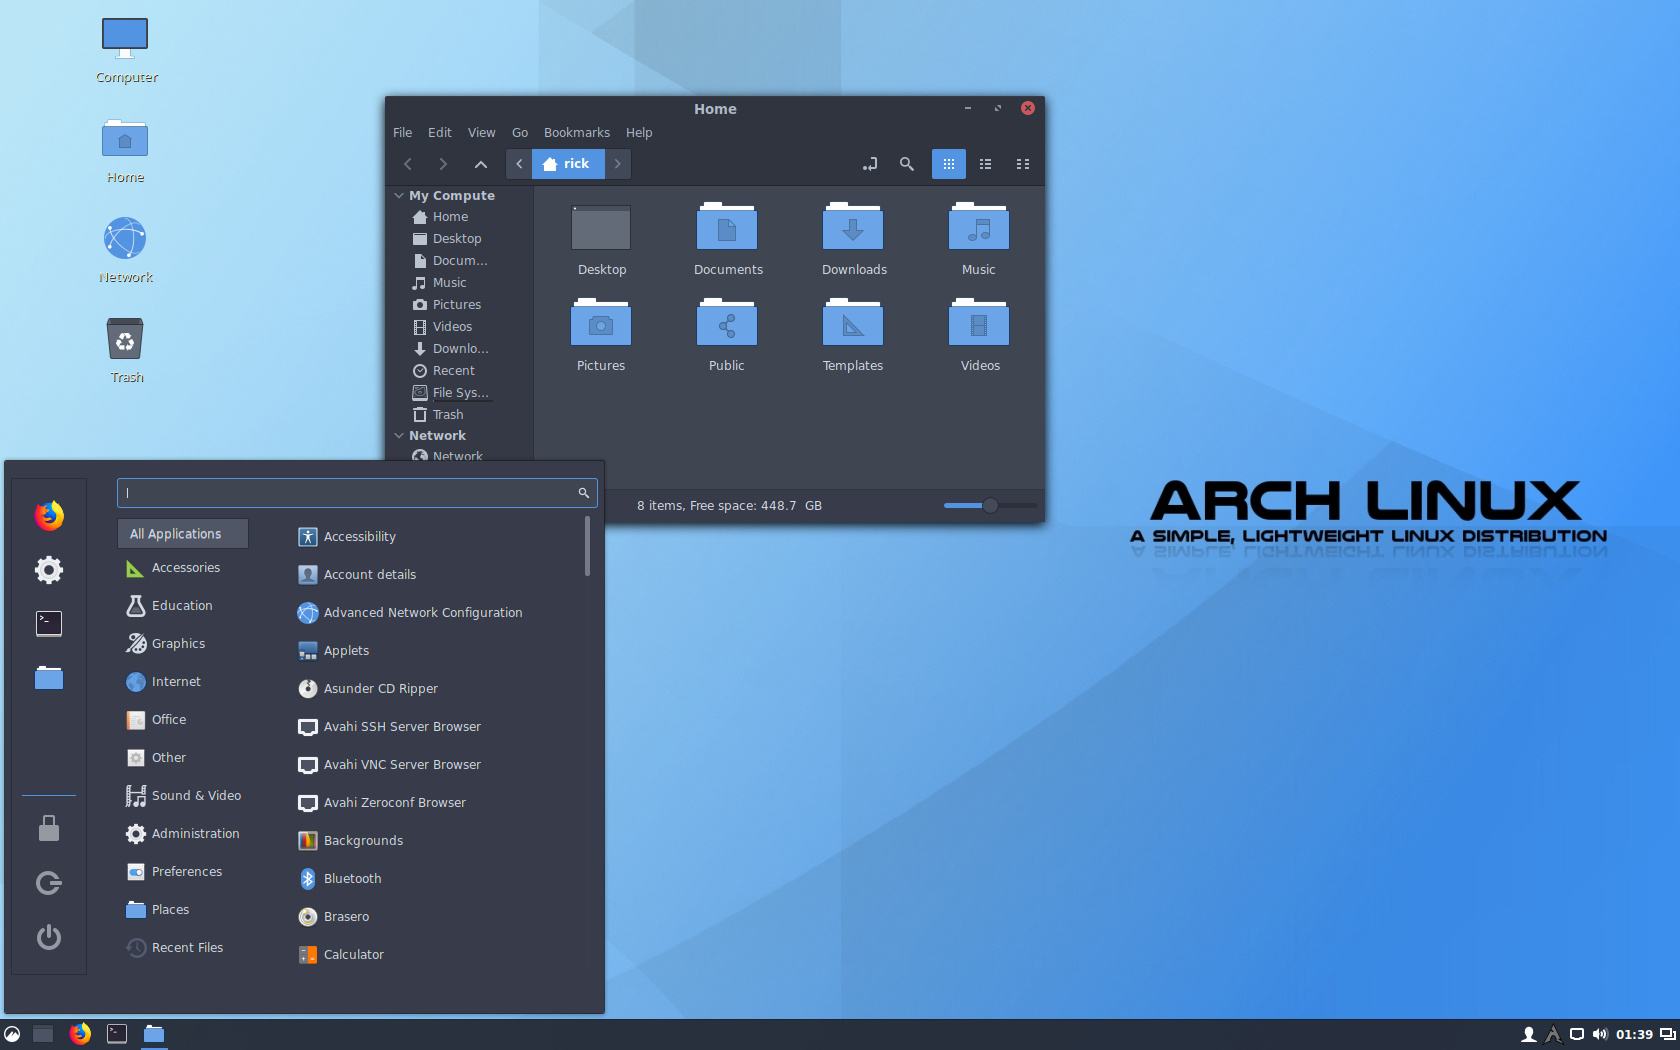Click the right path bar scroll arrow

pos(618,164)
